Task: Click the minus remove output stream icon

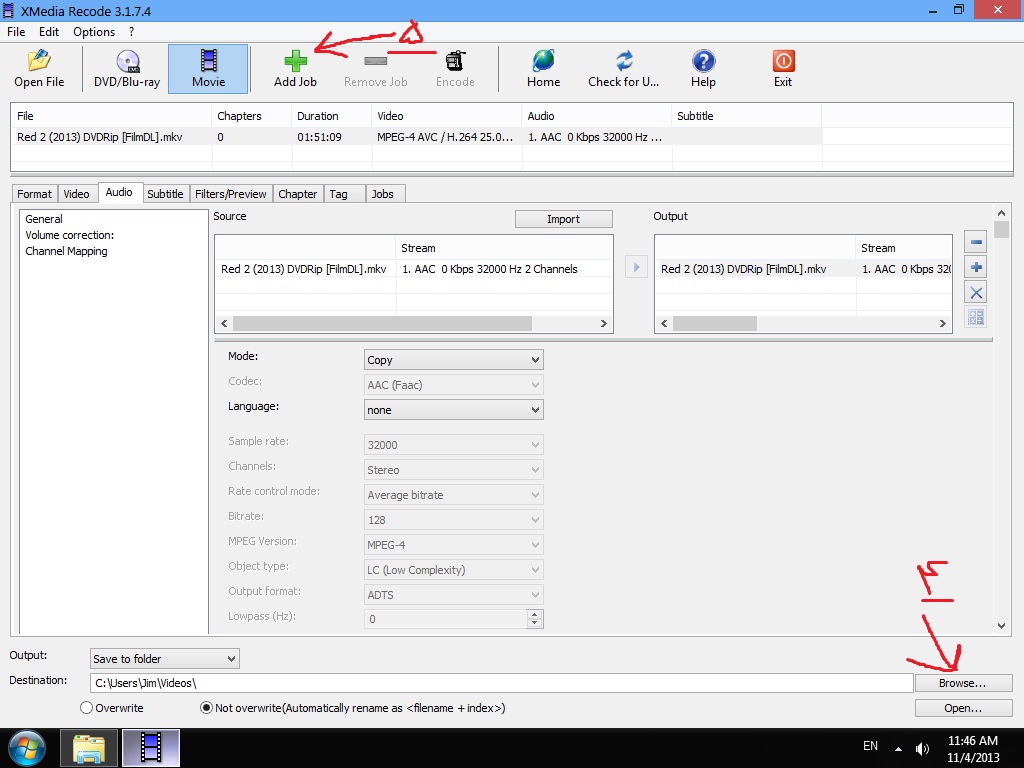Action: [976, 242]
